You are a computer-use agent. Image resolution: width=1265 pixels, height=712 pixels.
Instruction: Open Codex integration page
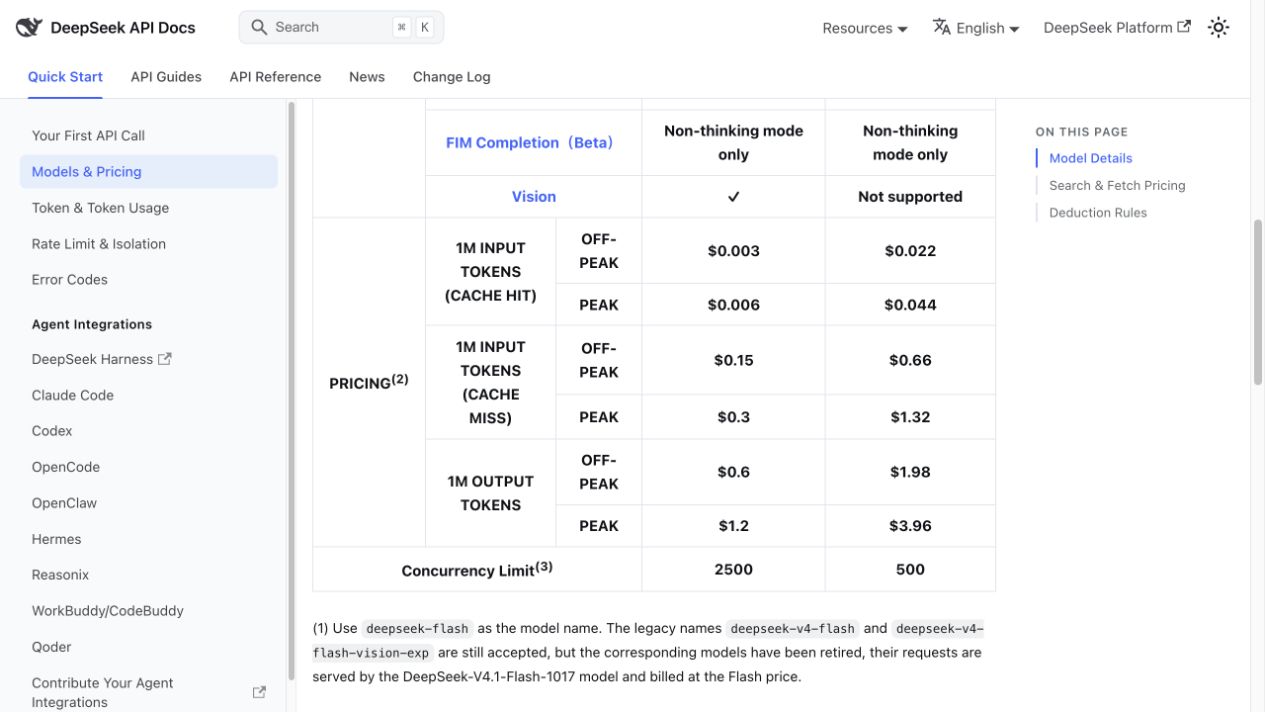[x=149, y=431]
